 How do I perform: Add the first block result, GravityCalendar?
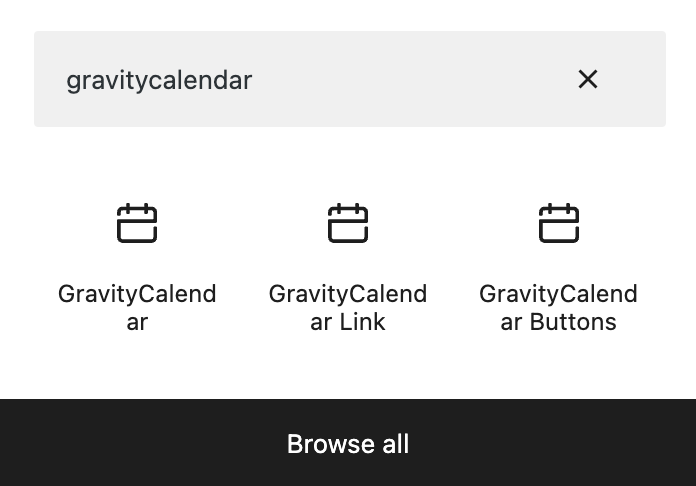tap(137, 265)
